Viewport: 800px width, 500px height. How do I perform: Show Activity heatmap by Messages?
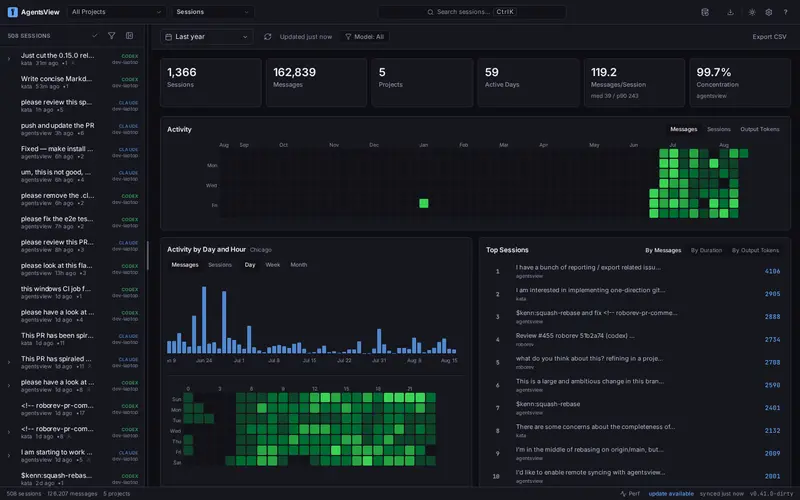point(684,130)
